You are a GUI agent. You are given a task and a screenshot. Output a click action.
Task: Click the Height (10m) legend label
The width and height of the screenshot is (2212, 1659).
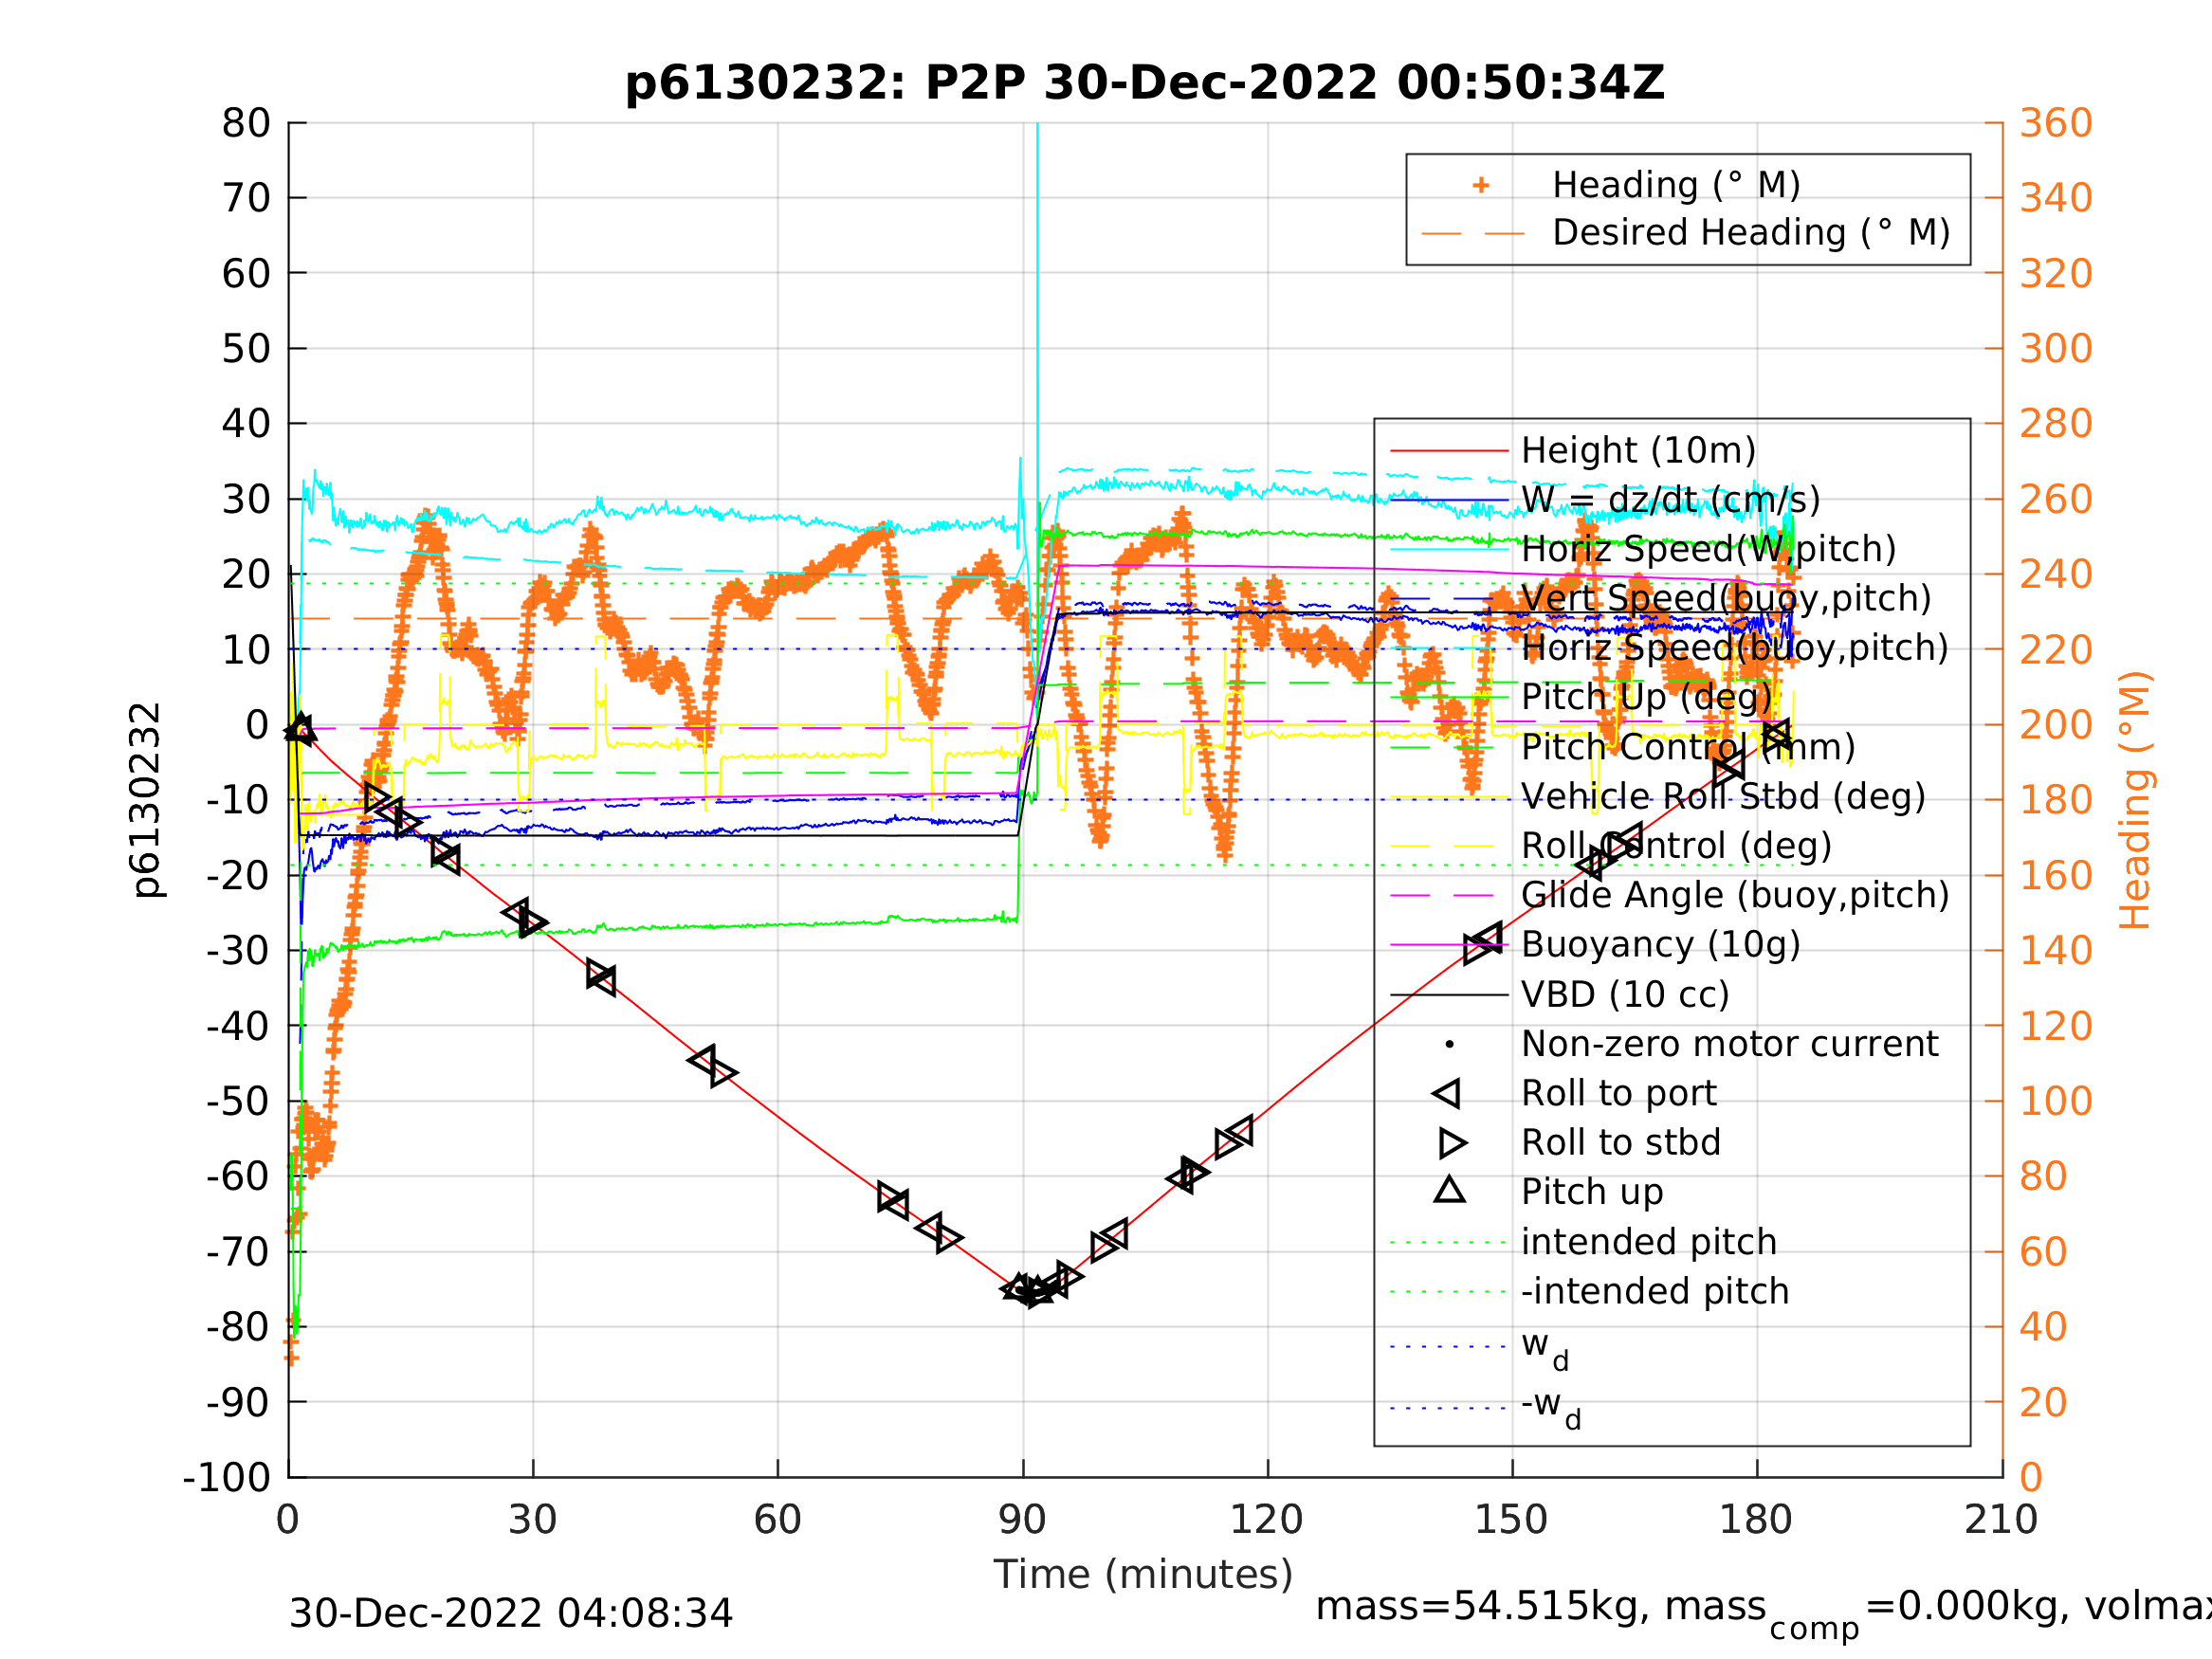(1638, 451)
